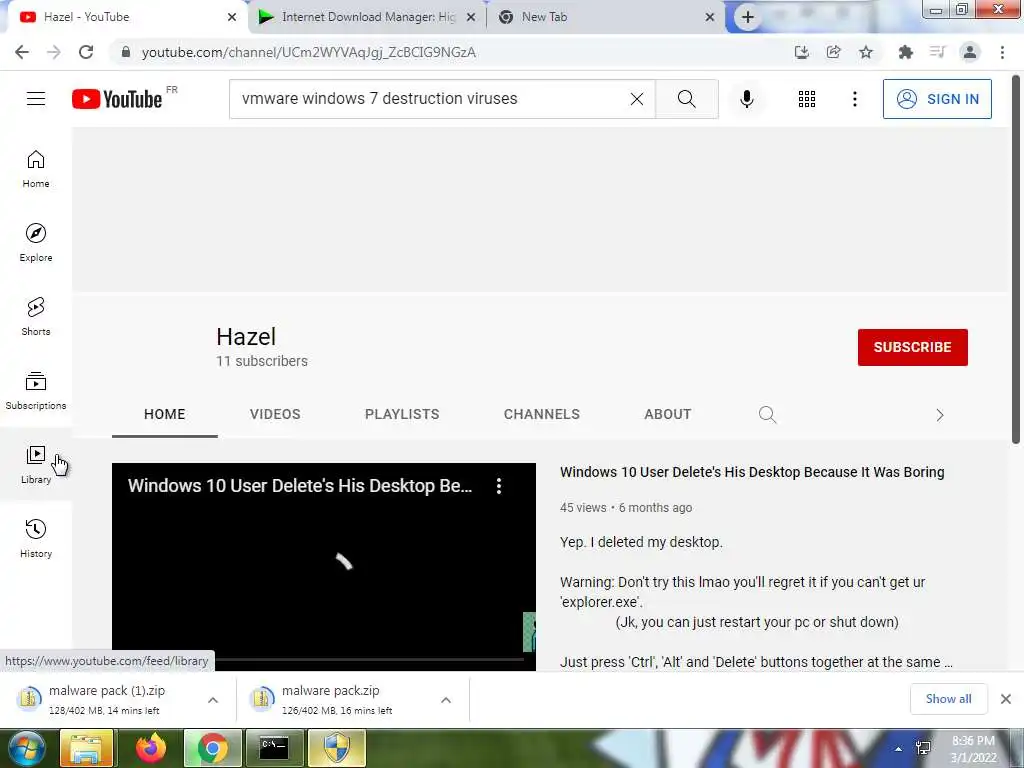The width and height of the screenshot is (1024, 768).
Task: Expand malware pack.zip download options
Action: coord(446,700)
